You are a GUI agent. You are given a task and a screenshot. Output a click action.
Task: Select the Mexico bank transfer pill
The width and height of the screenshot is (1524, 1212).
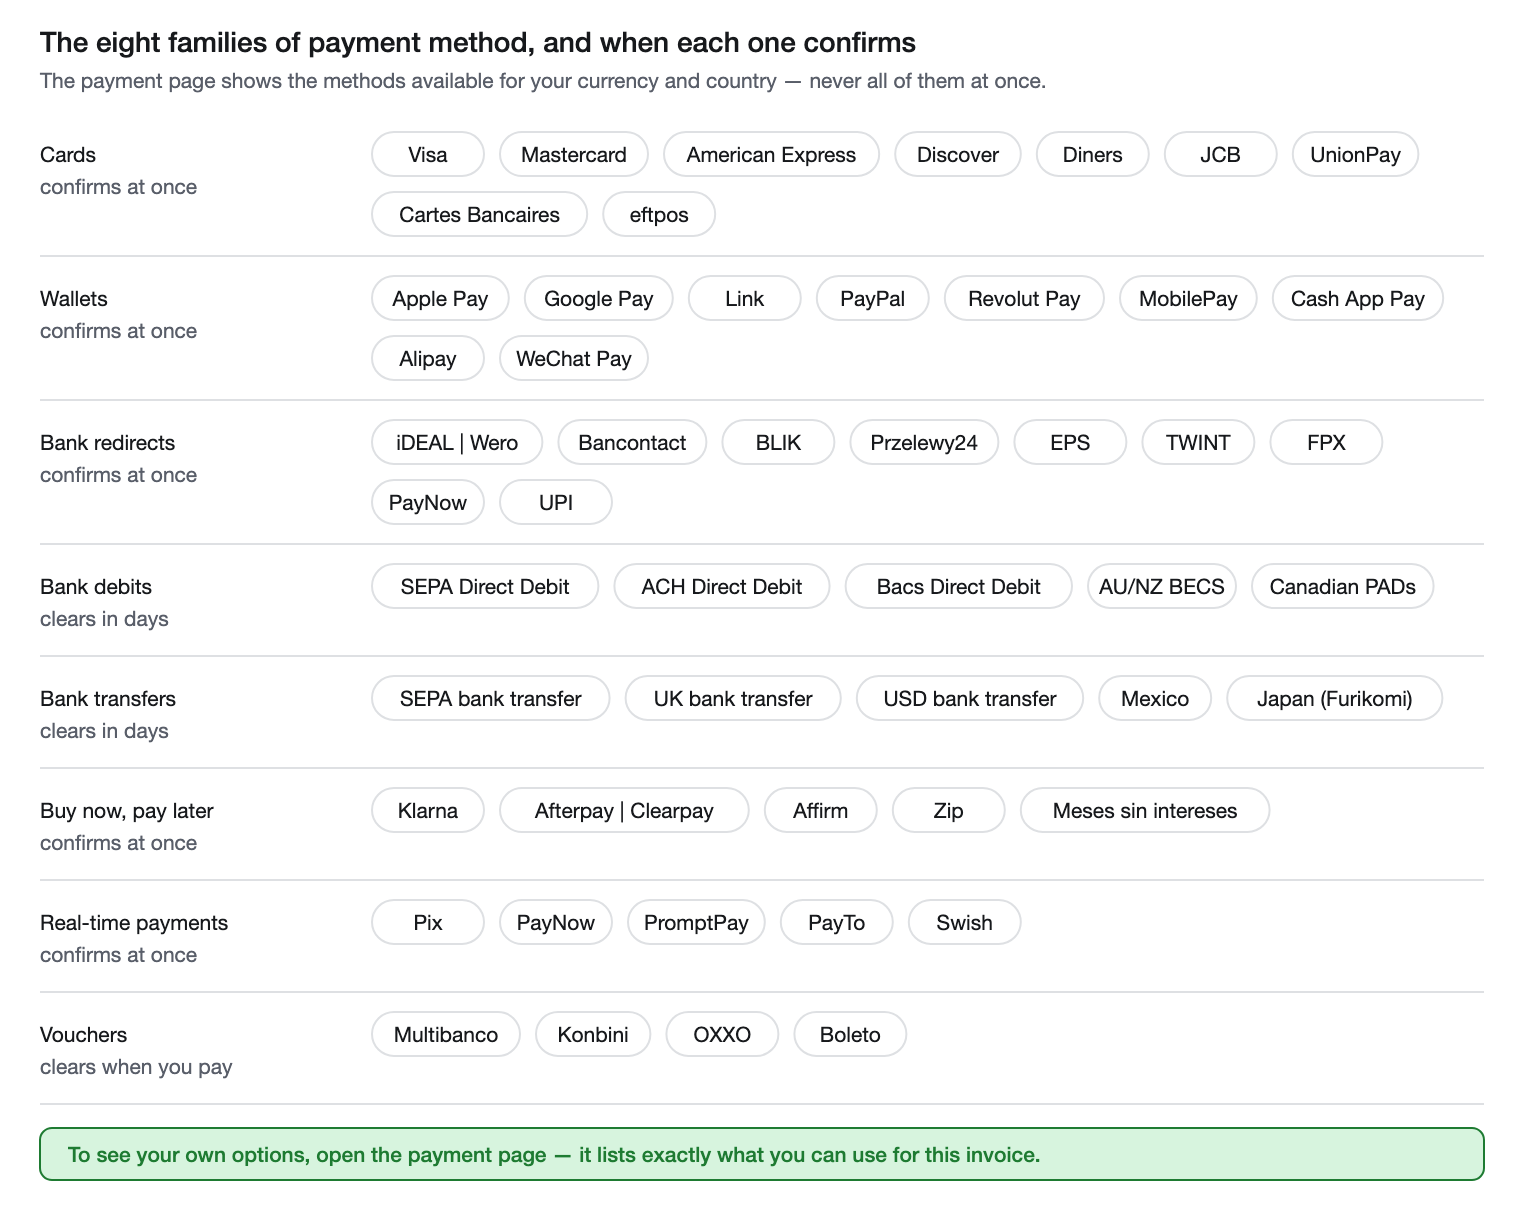(1155, 698)
